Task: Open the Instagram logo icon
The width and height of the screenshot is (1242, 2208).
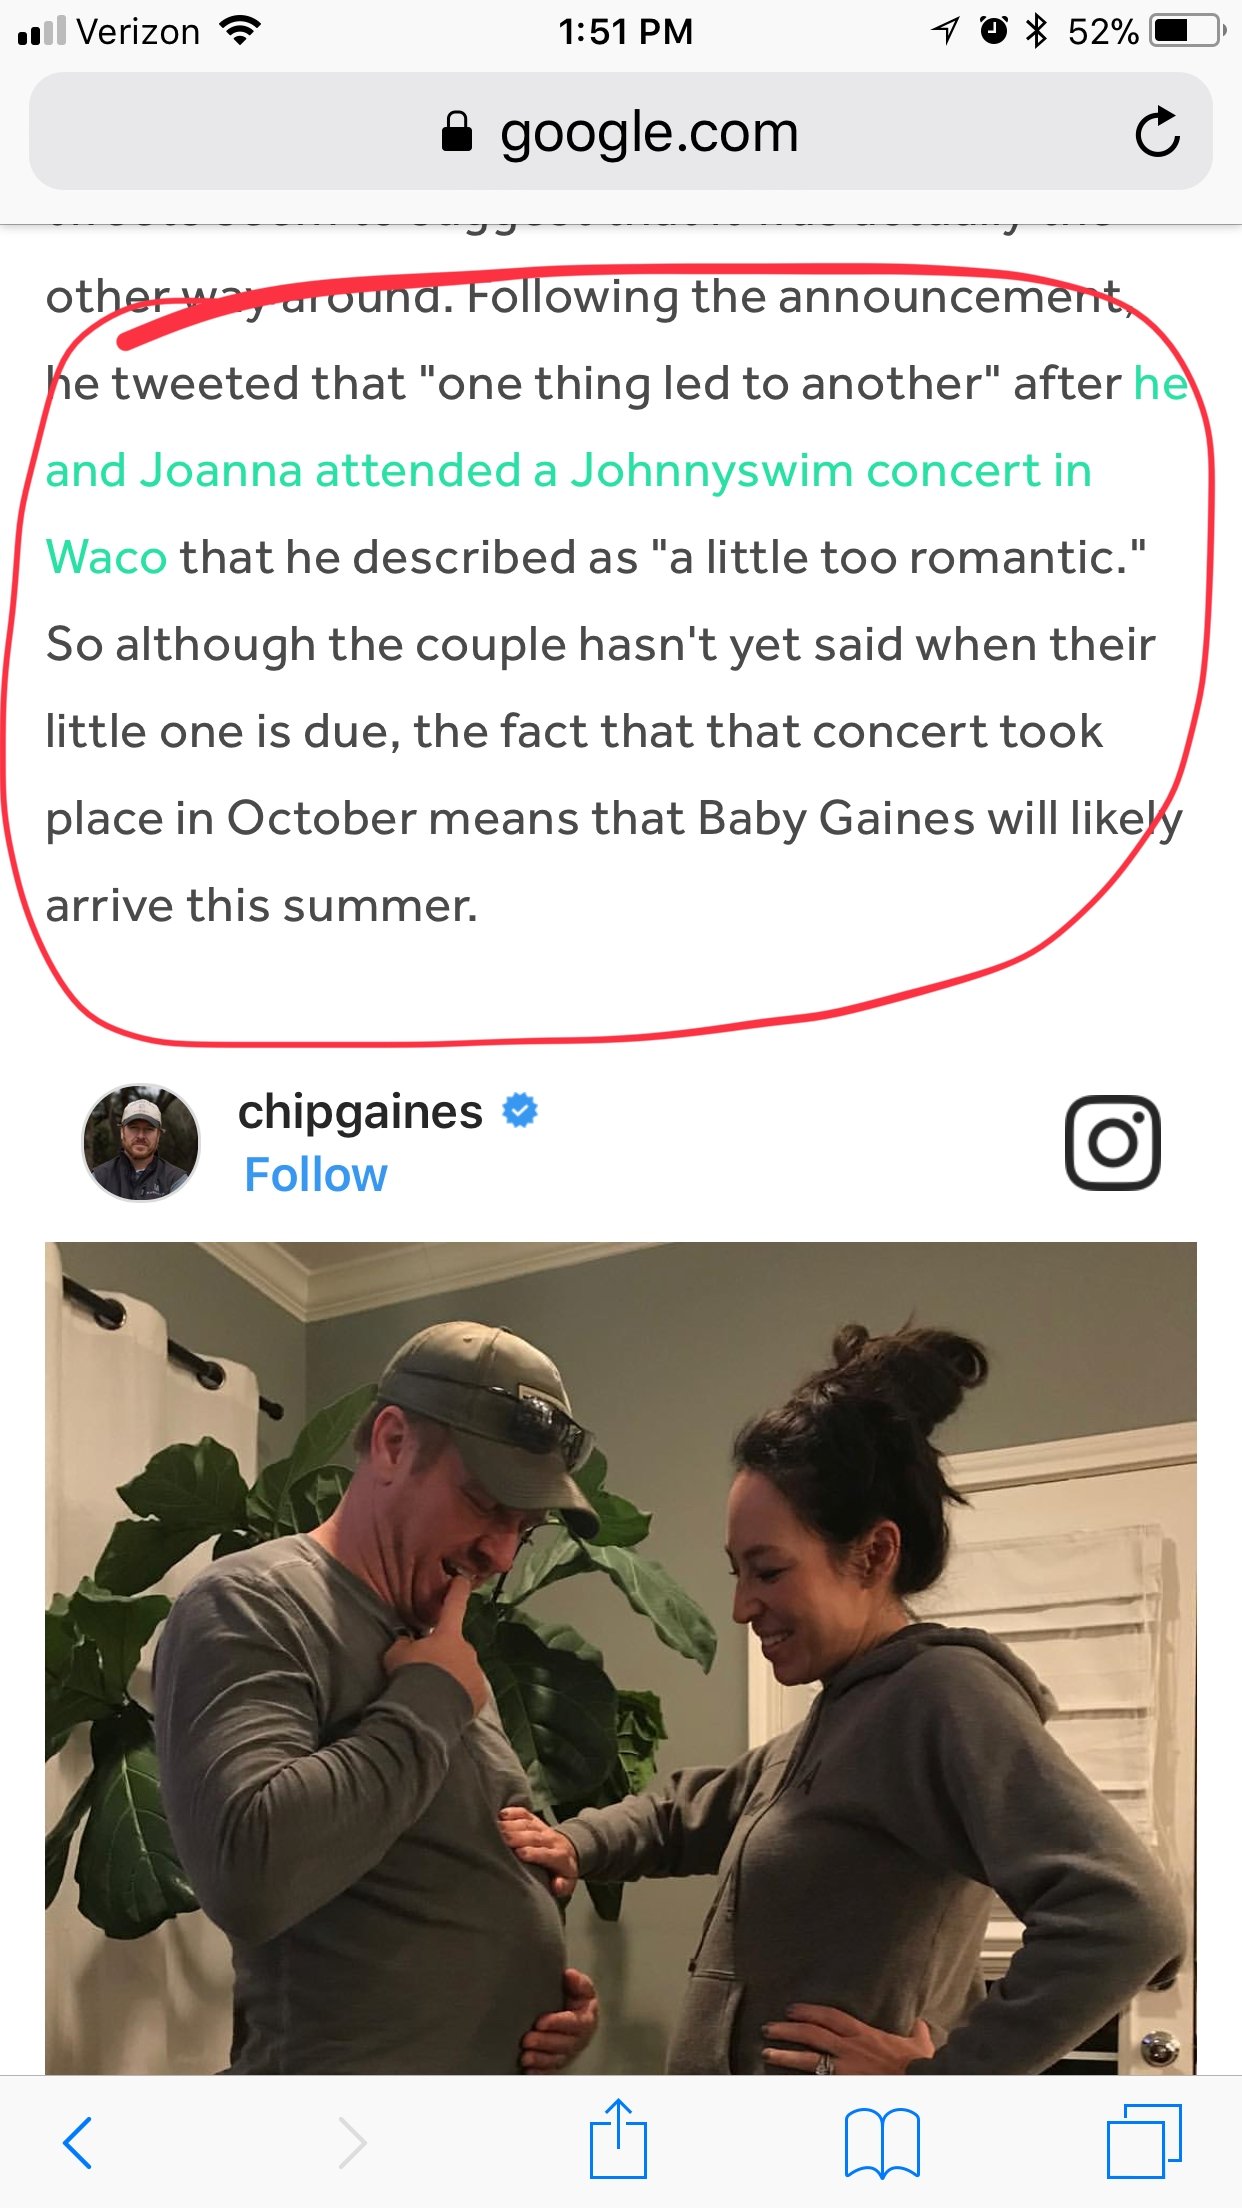Action: pos(1113,1142)
